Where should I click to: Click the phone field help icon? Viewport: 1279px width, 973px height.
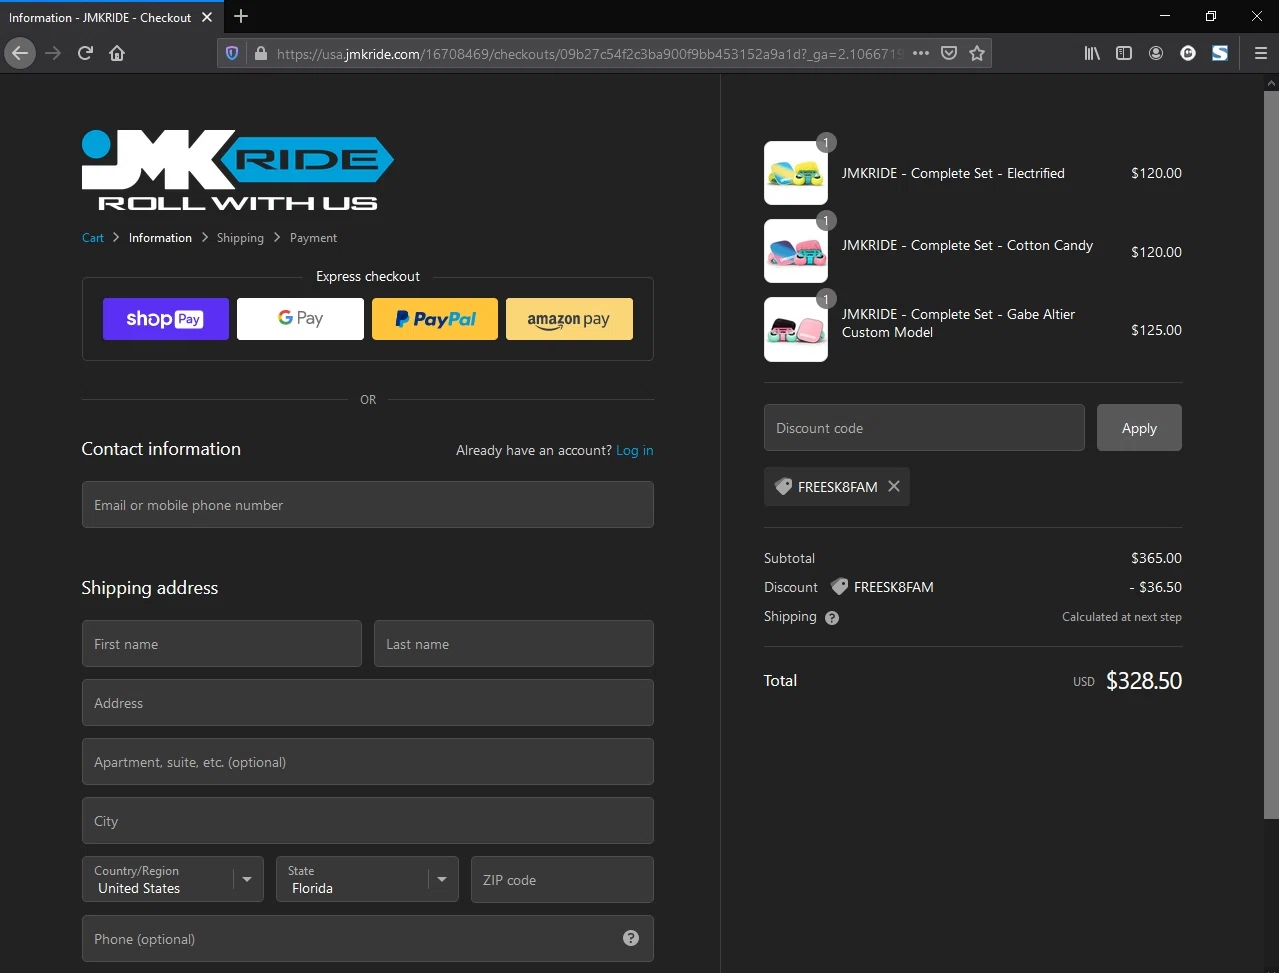tap(631, 938)
